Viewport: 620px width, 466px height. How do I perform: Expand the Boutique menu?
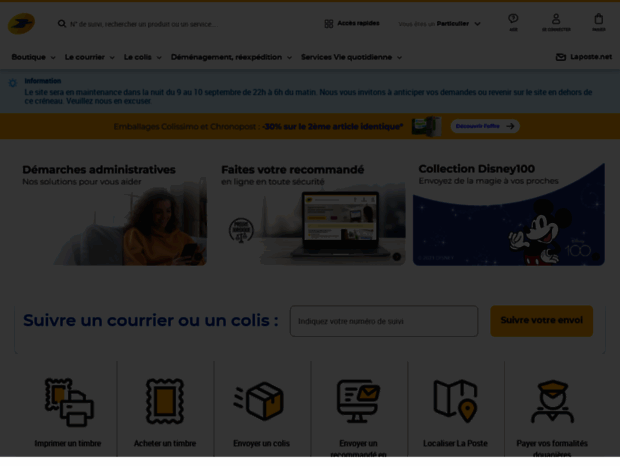33,57
